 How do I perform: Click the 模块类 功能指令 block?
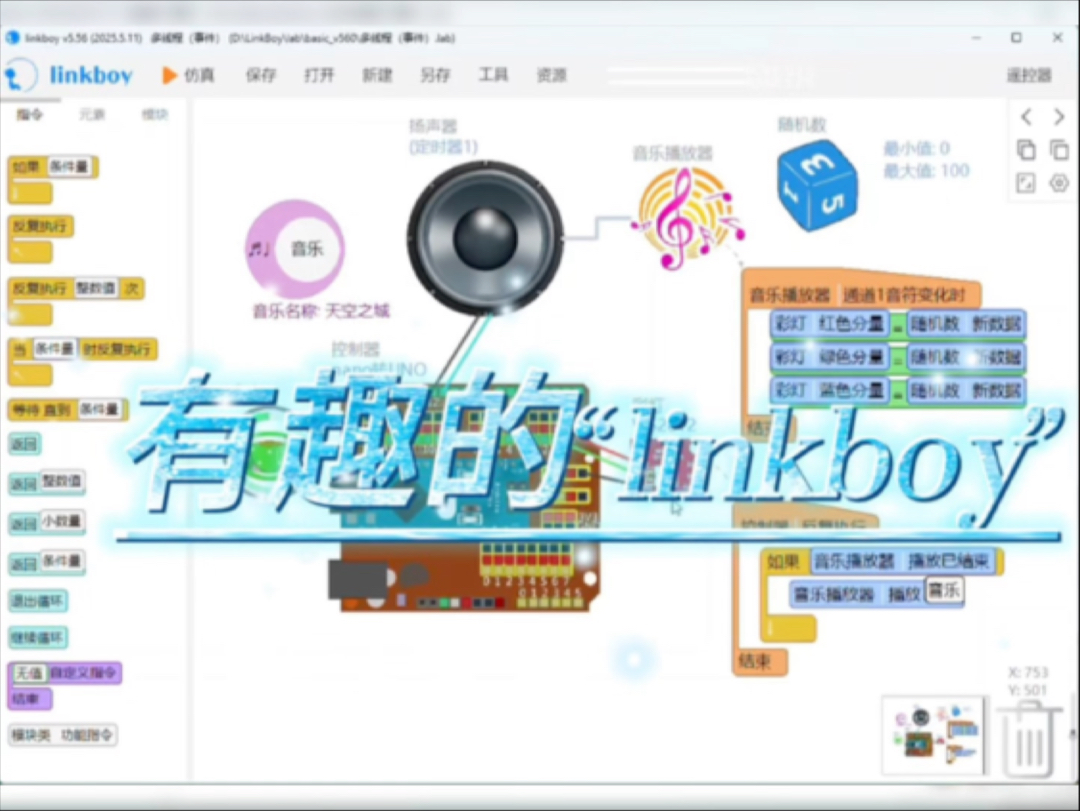pyautogui.click(x=63, y=735)
